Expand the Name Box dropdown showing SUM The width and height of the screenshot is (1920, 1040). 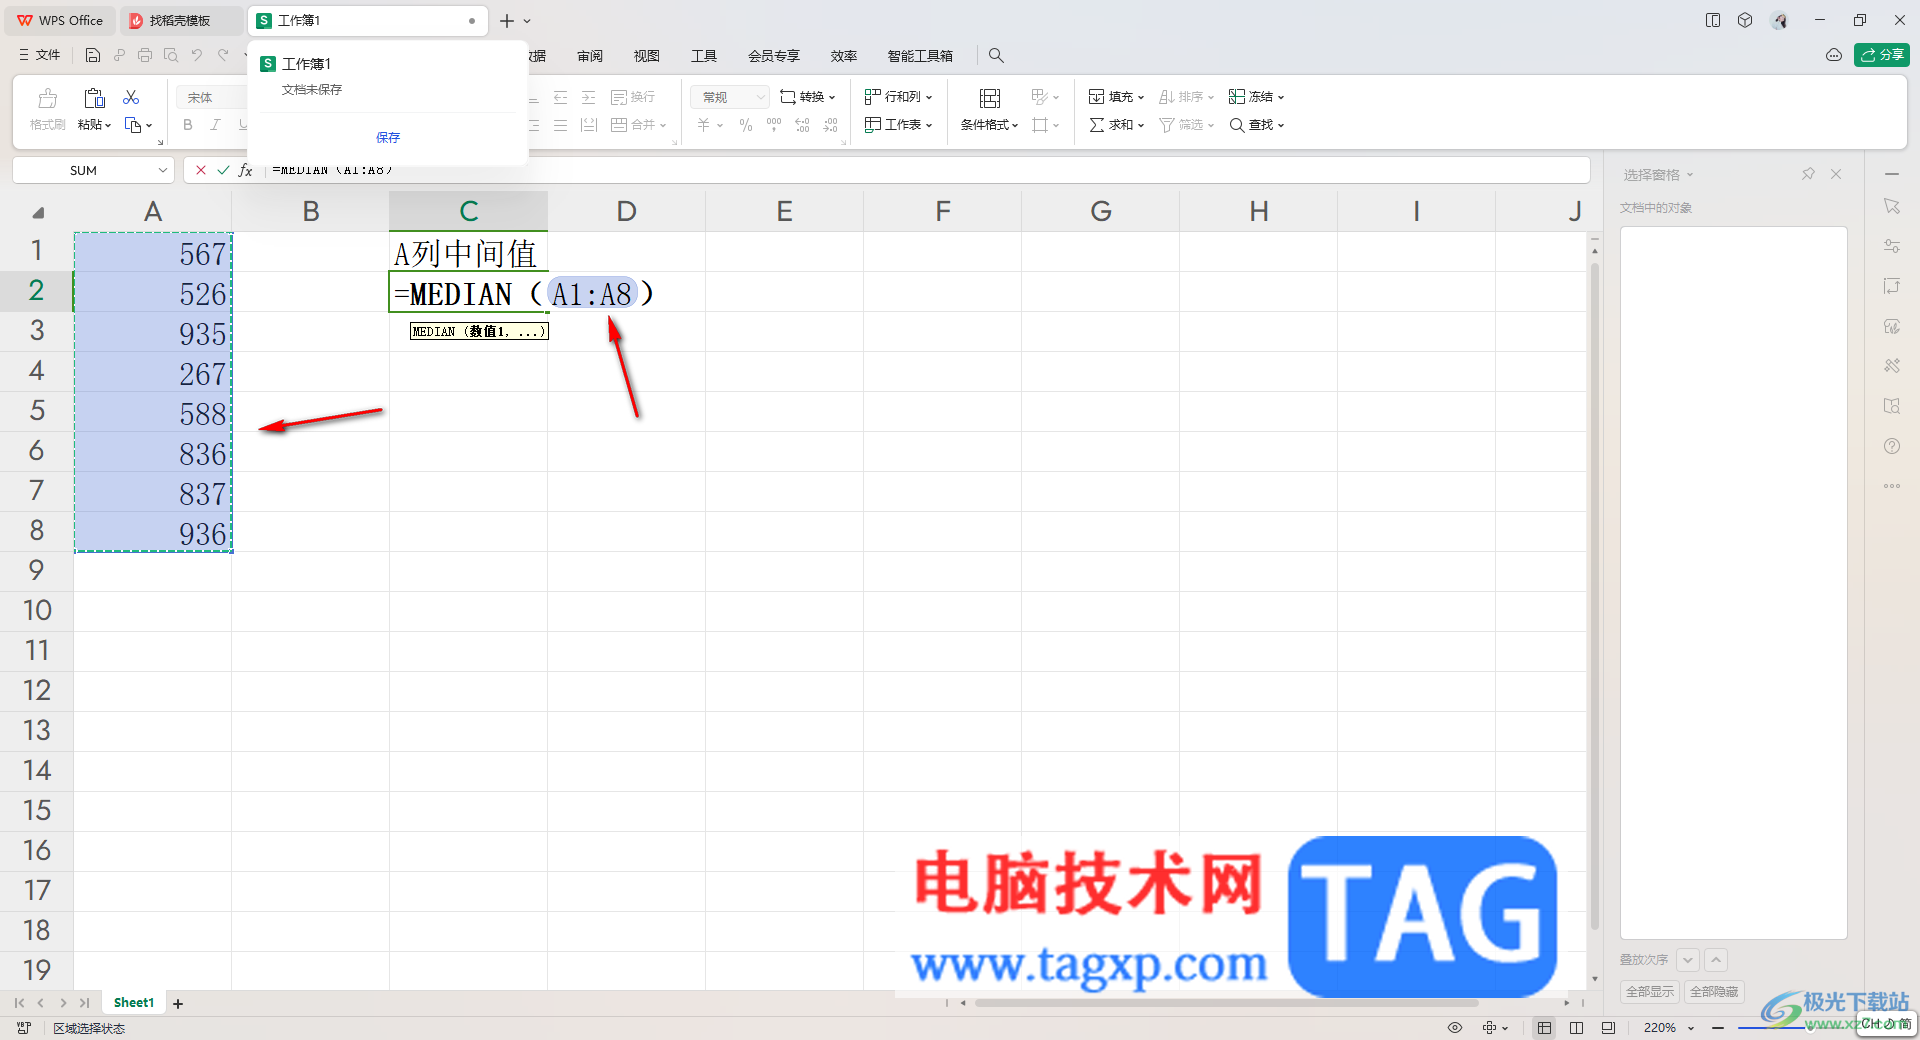163,170
